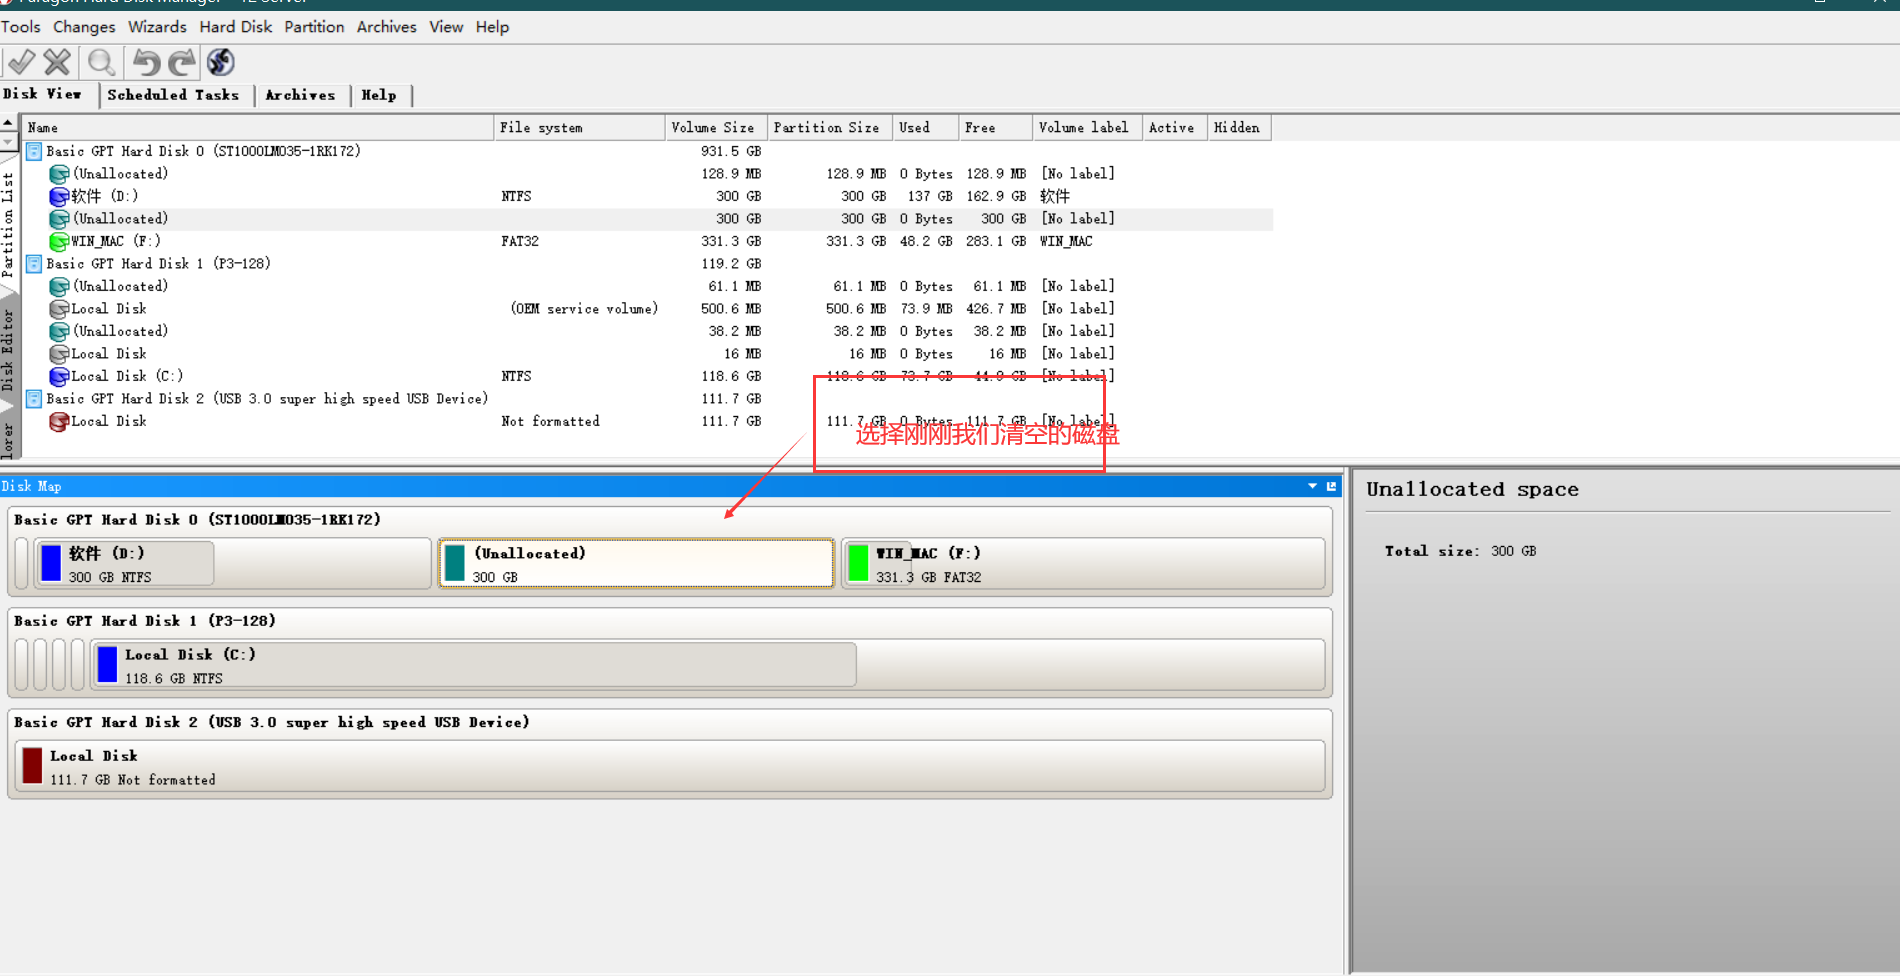Open the Partition menu
Image resolution: width=1900 pixels, height=976 pixels.
(313, 27)
